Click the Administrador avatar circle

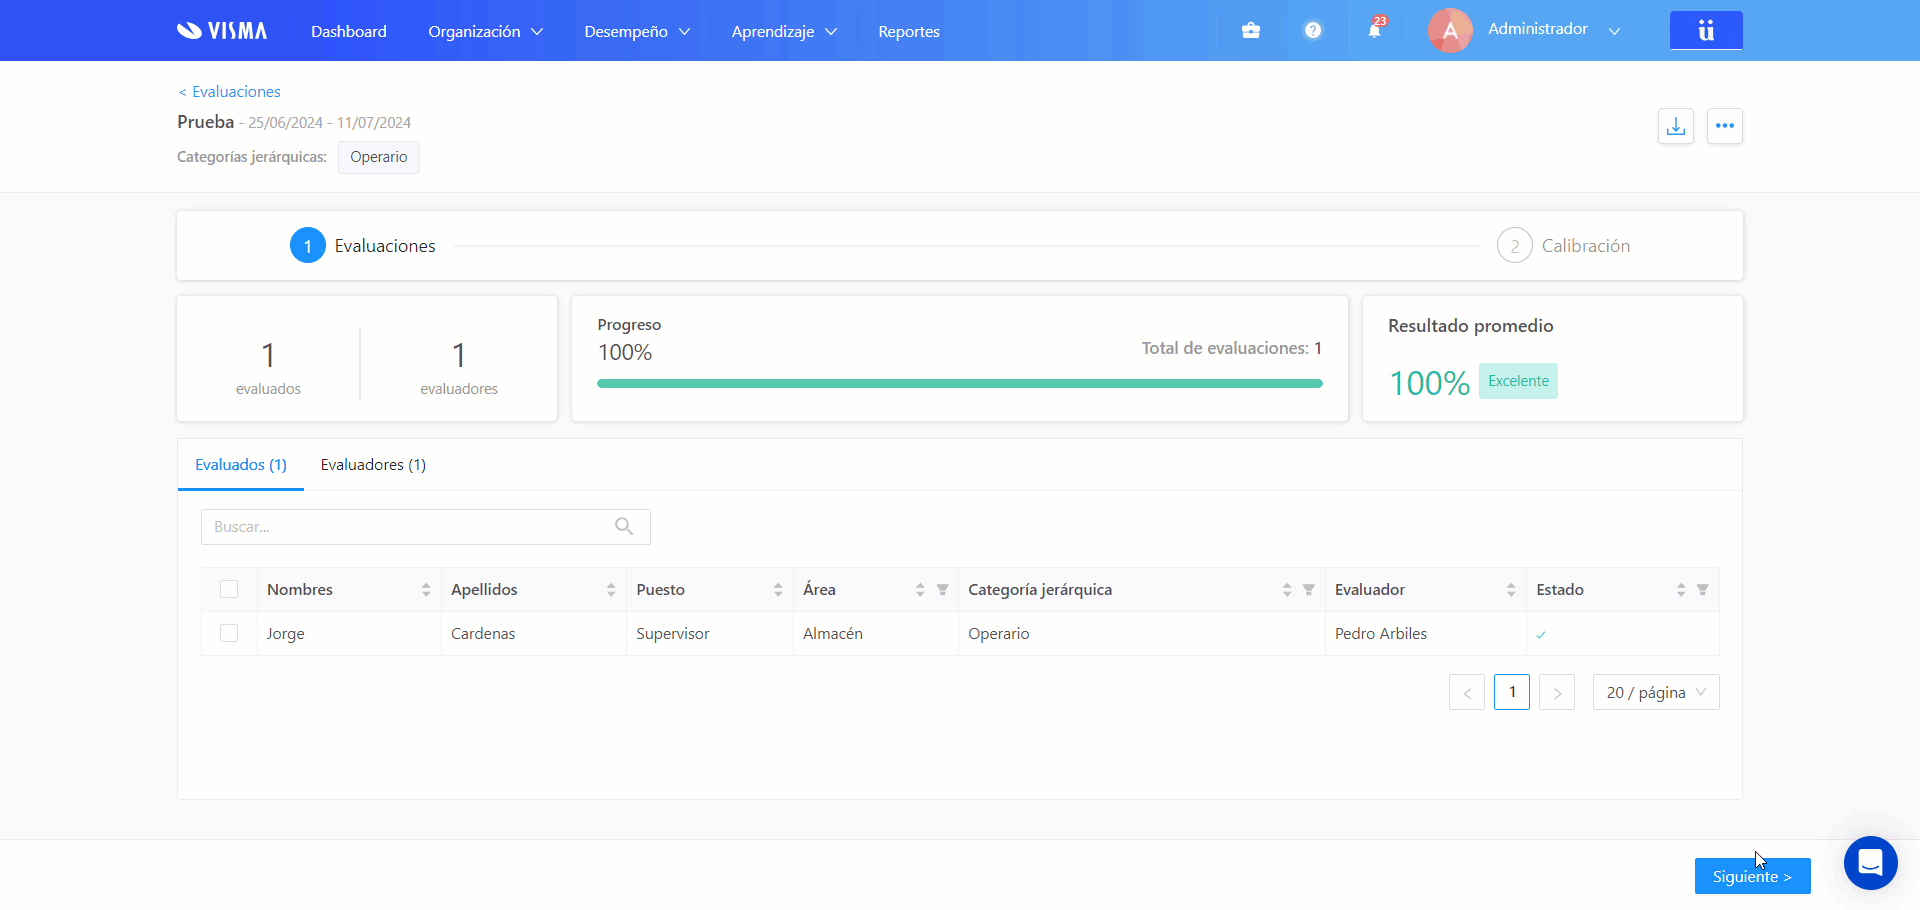point(1450,31)
